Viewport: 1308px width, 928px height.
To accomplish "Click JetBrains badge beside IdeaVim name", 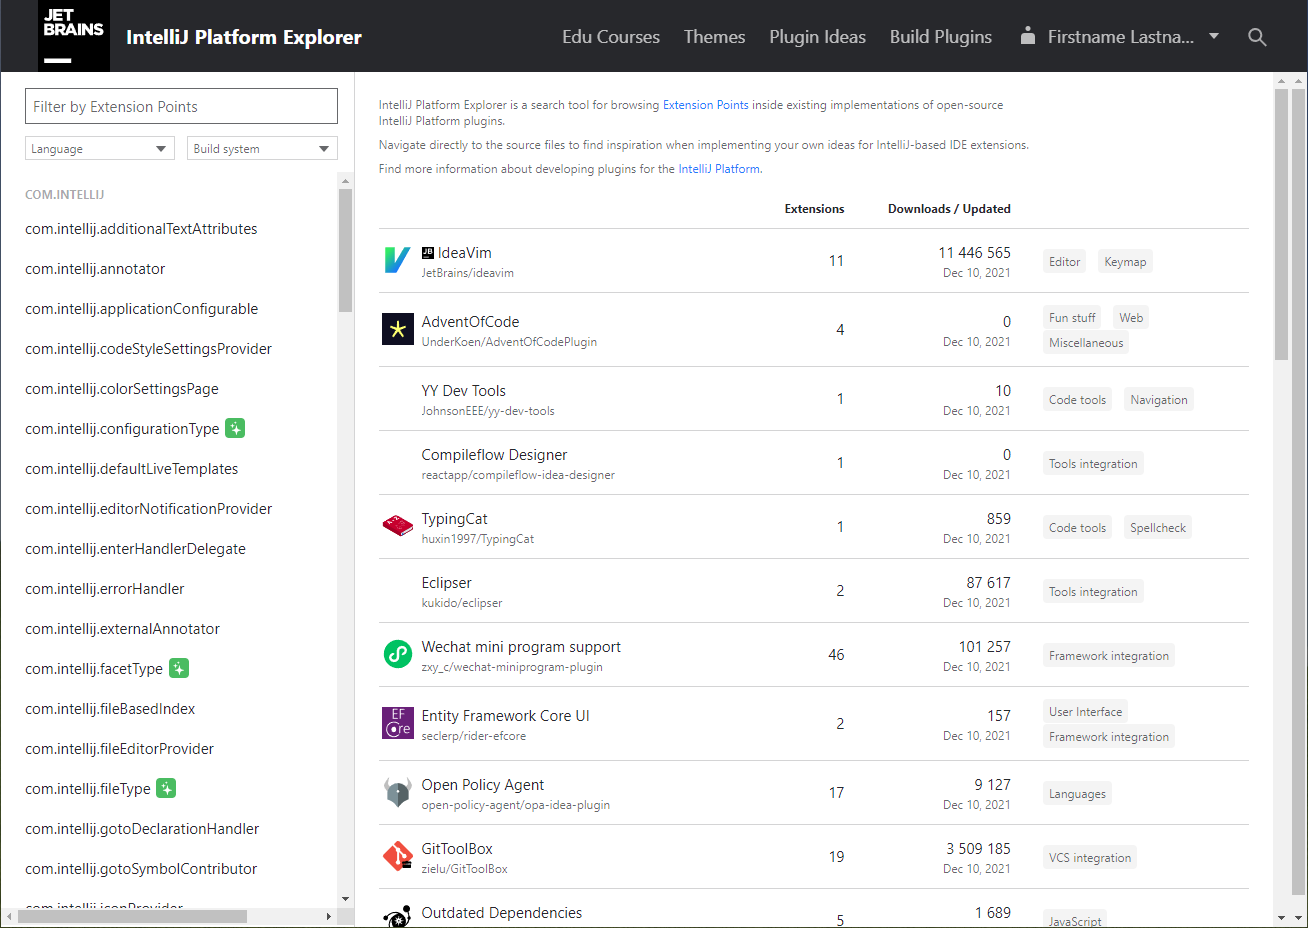I will pos(428,253).
